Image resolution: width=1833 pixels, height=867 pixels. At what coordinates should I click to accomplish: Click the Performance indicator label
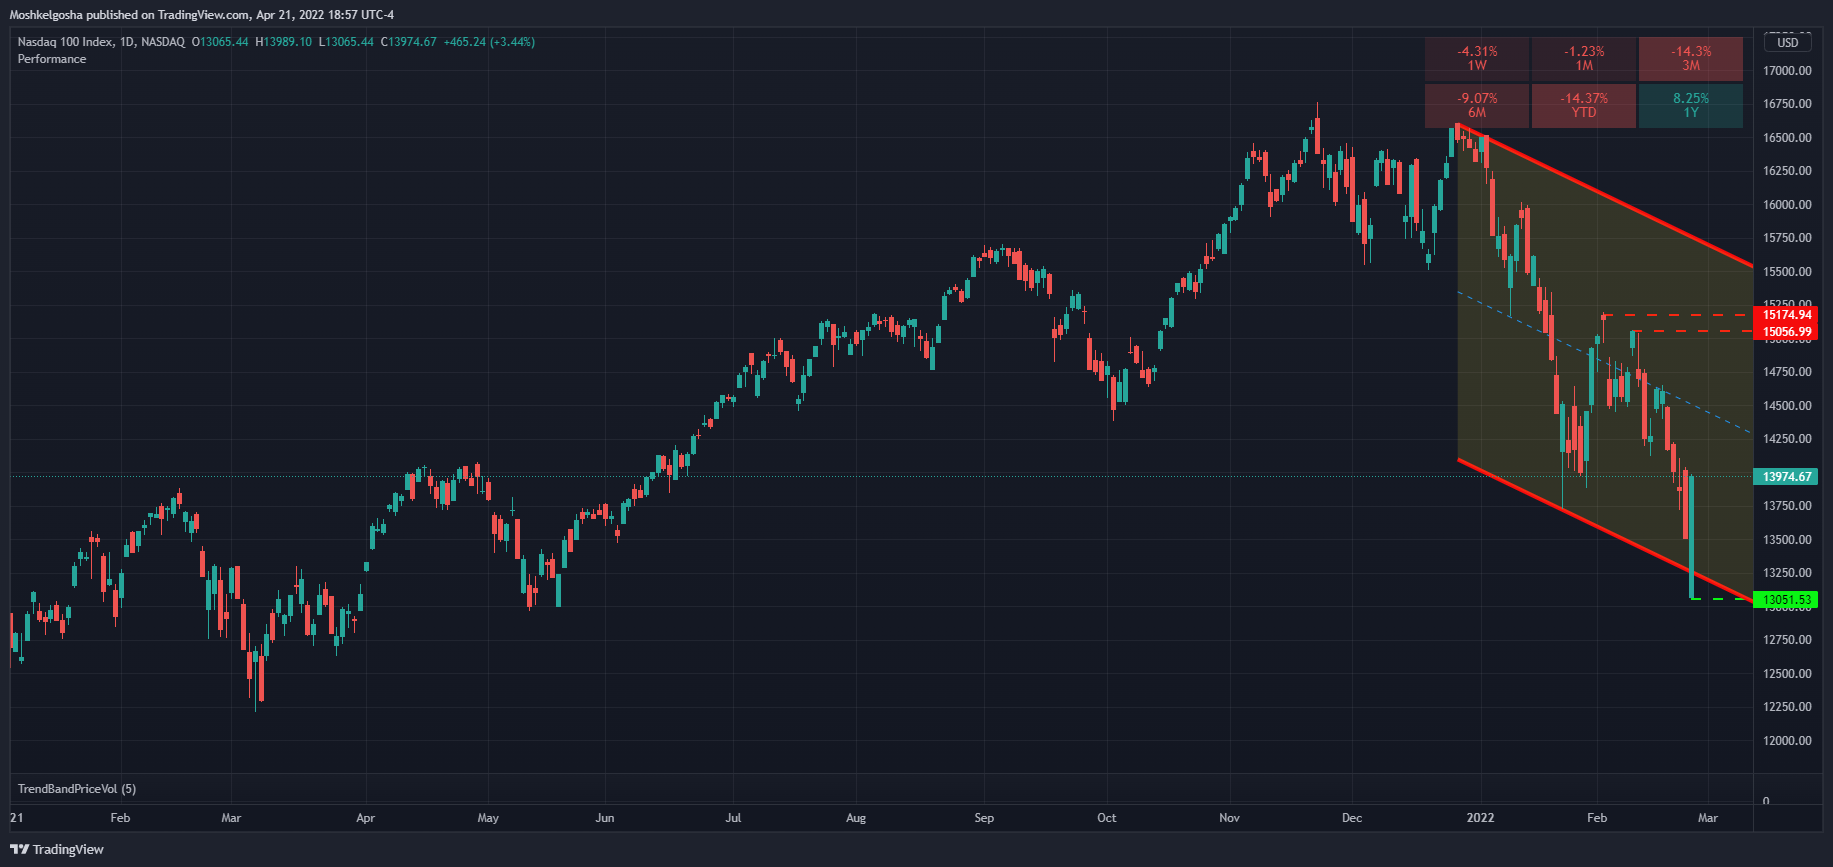(x=52, y=59)
